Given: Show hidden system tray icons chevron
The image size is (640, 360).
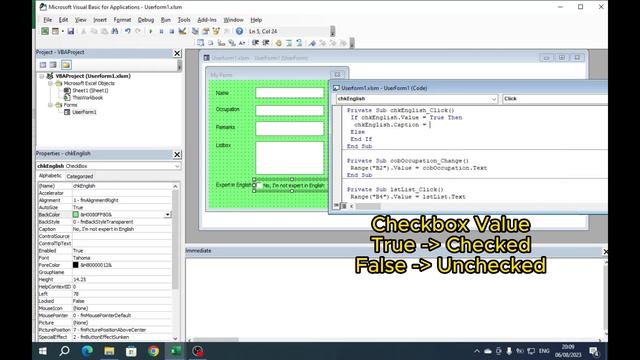Looking at the screenshot, I should pyautogui.click(x=476, y=351).
